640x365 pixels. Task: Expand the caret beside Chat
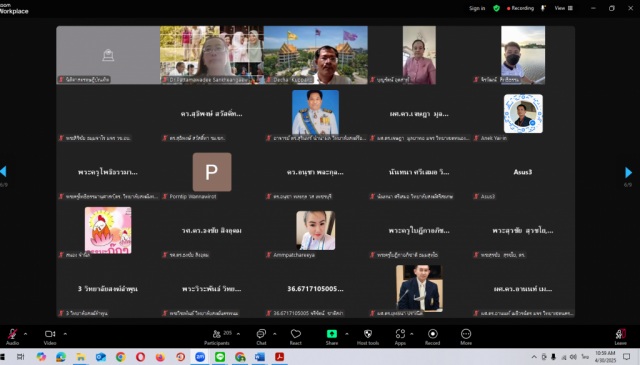click(275, 334)
